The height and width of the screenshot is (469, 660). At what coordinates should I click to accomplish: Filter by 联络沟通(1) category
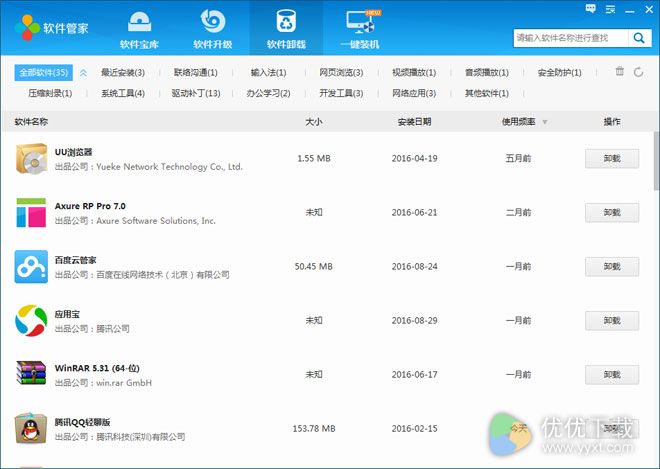click(195, 73)
